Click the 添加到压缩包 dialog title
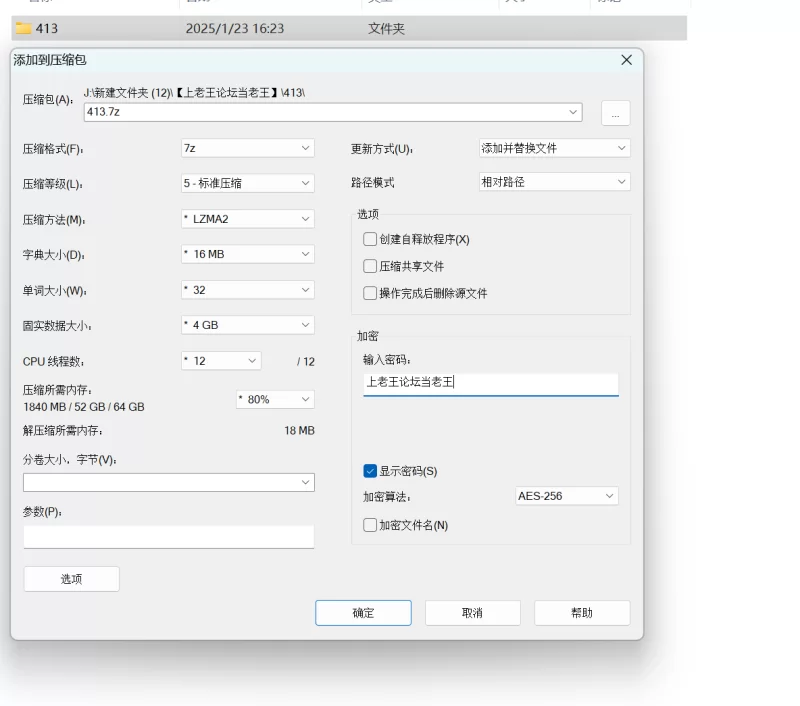Viewport: 800px width, 706px height. pyautogui.click(x=50, y=60)
